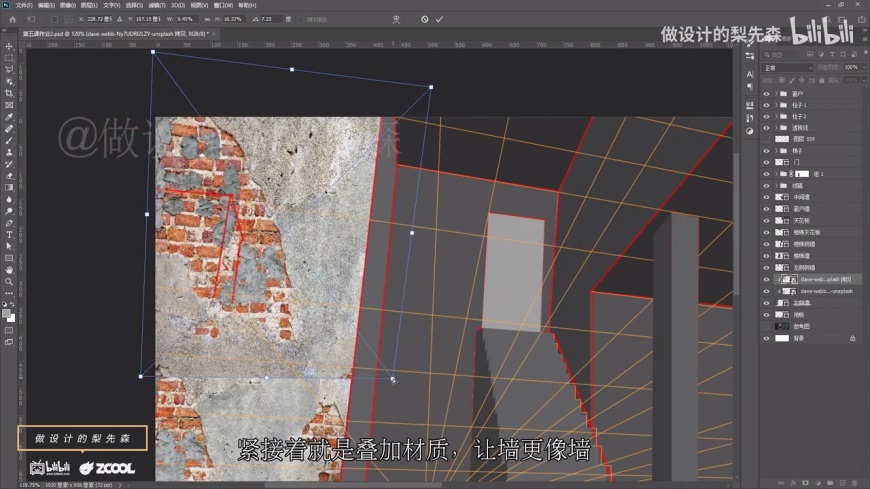870x489 pixels.
Task: Open the 文件(F) menu
Action: tap(24, 5)
